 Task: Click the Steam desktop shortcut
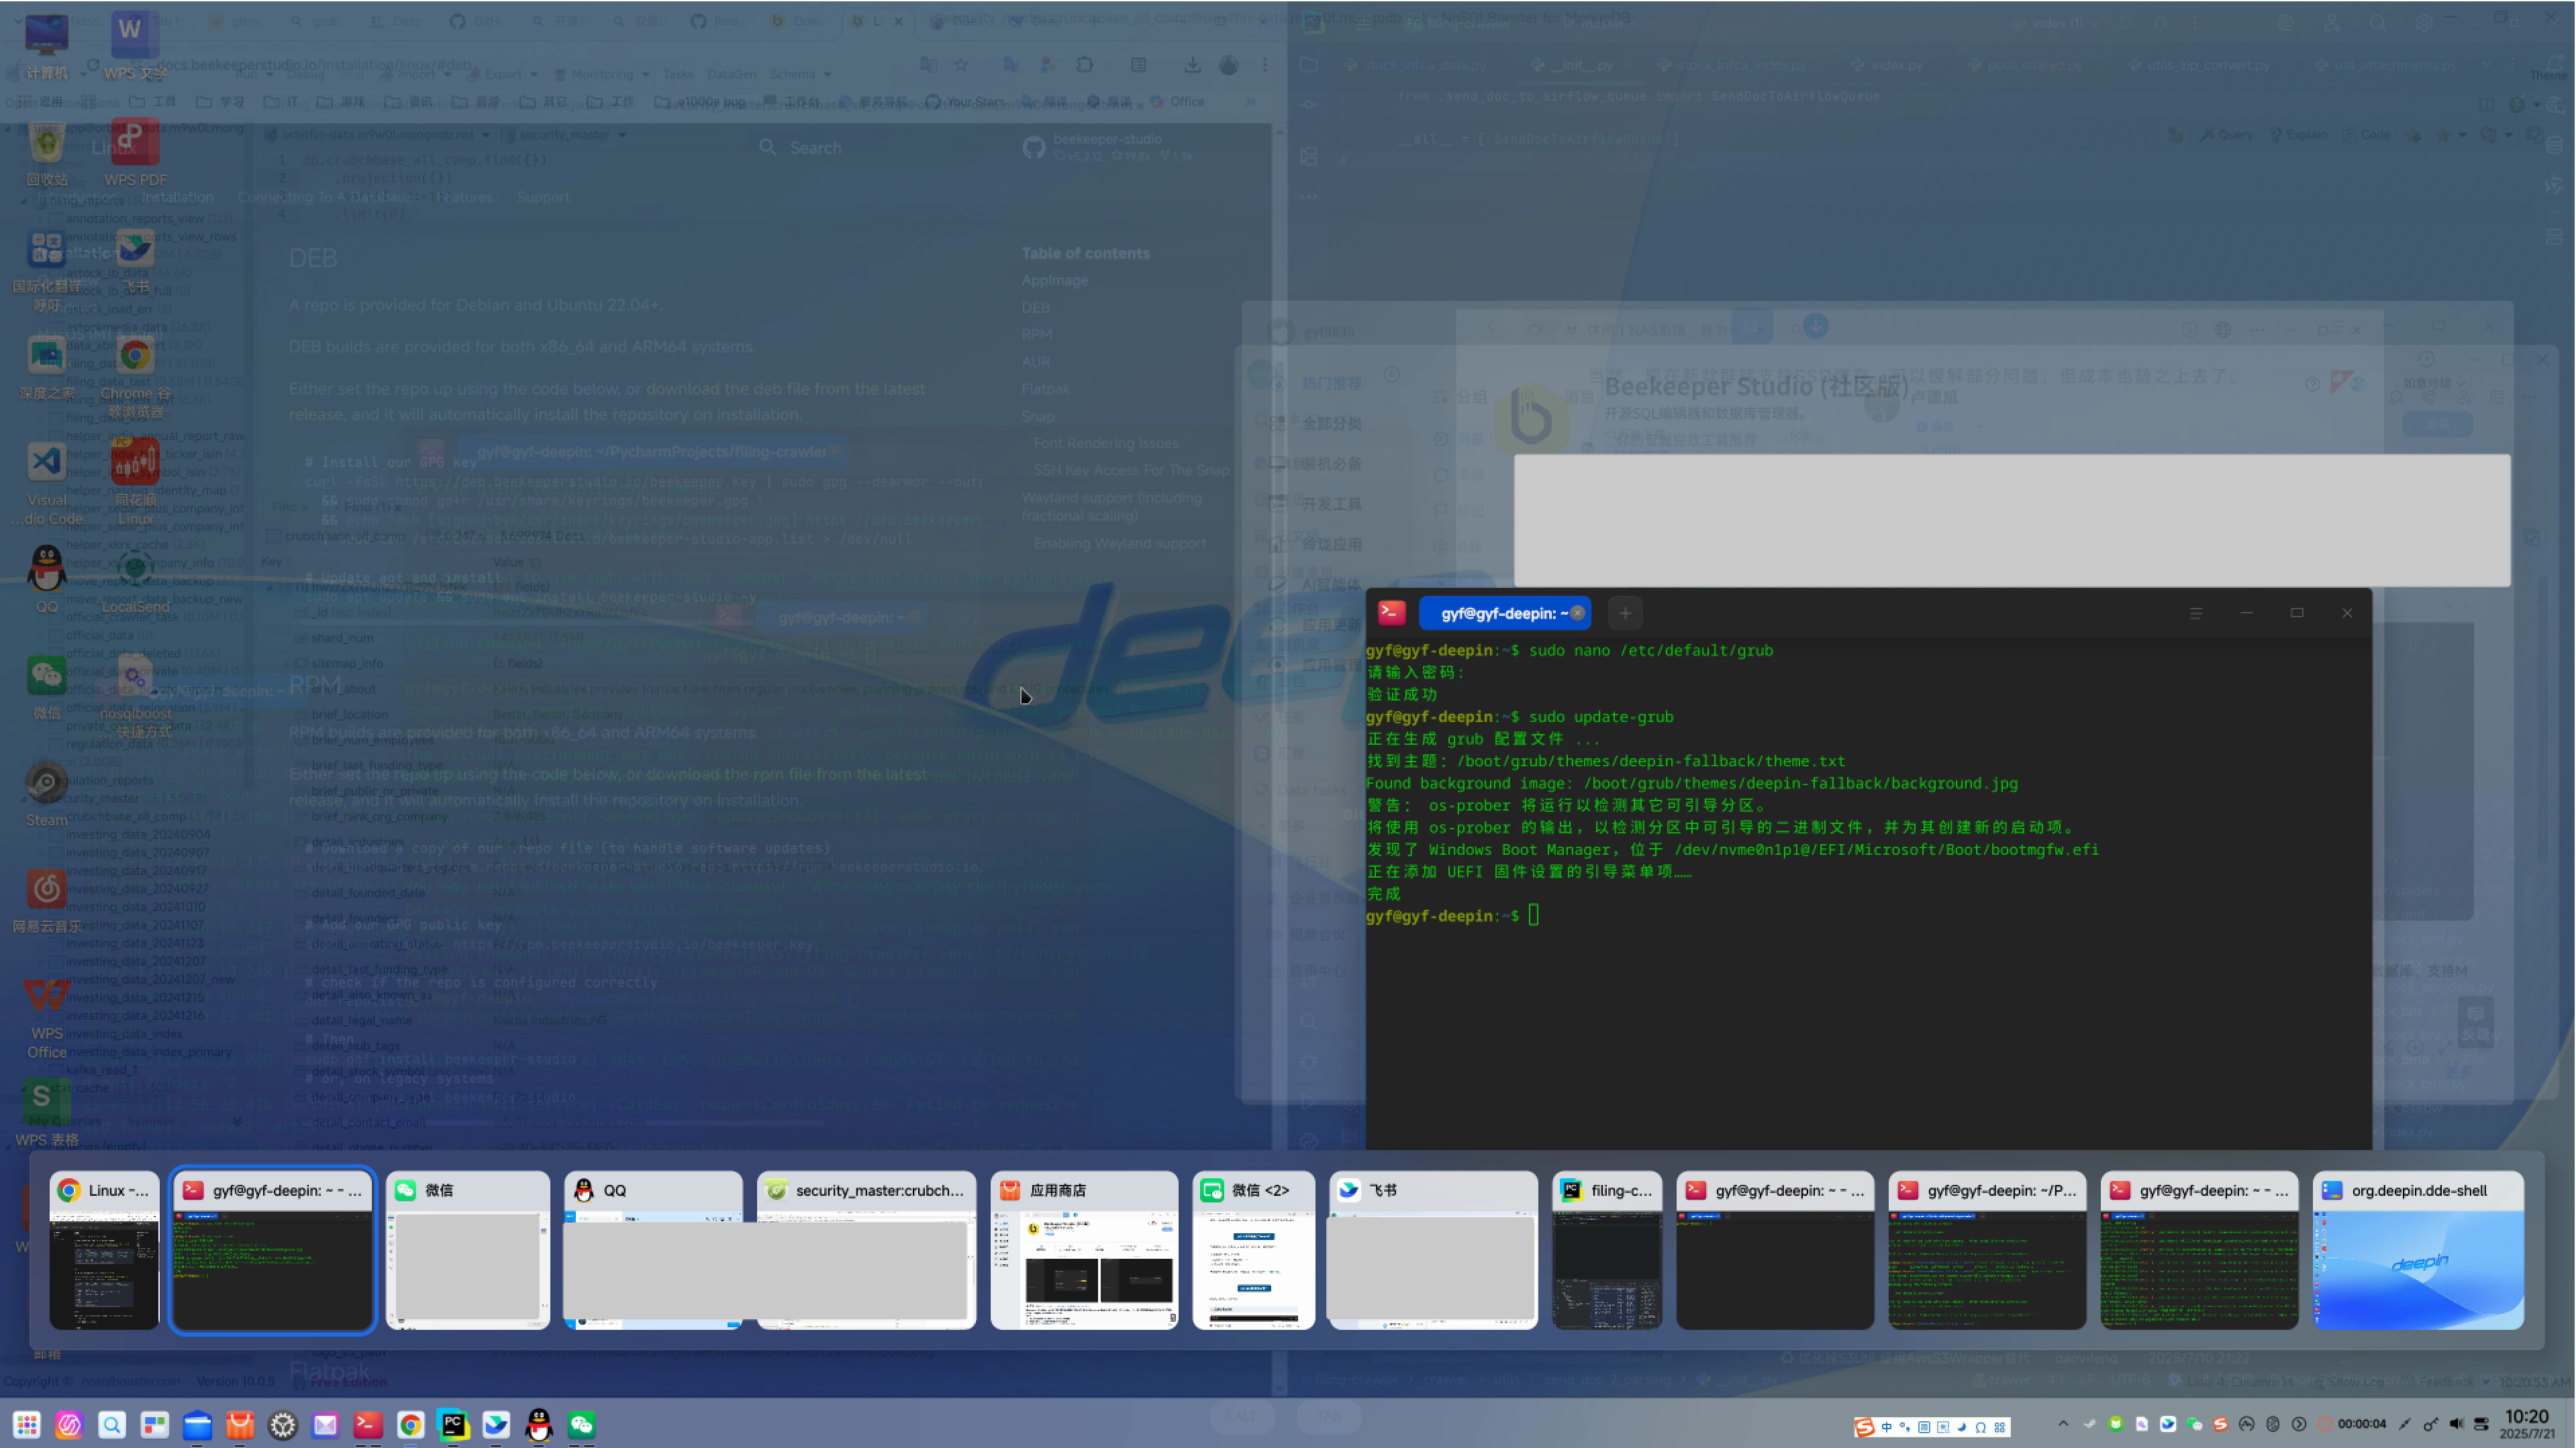pos(46,795)
